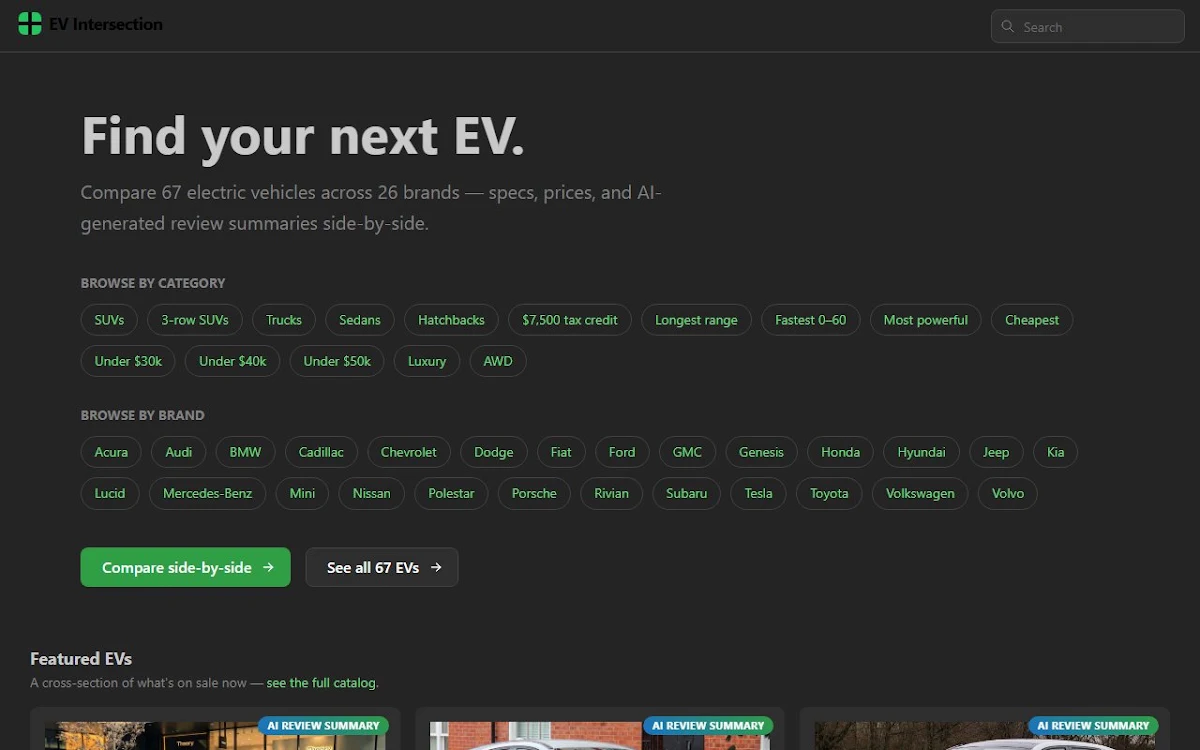
Task: Select the Genesis brand chip
Action: [x=761, y=452]
